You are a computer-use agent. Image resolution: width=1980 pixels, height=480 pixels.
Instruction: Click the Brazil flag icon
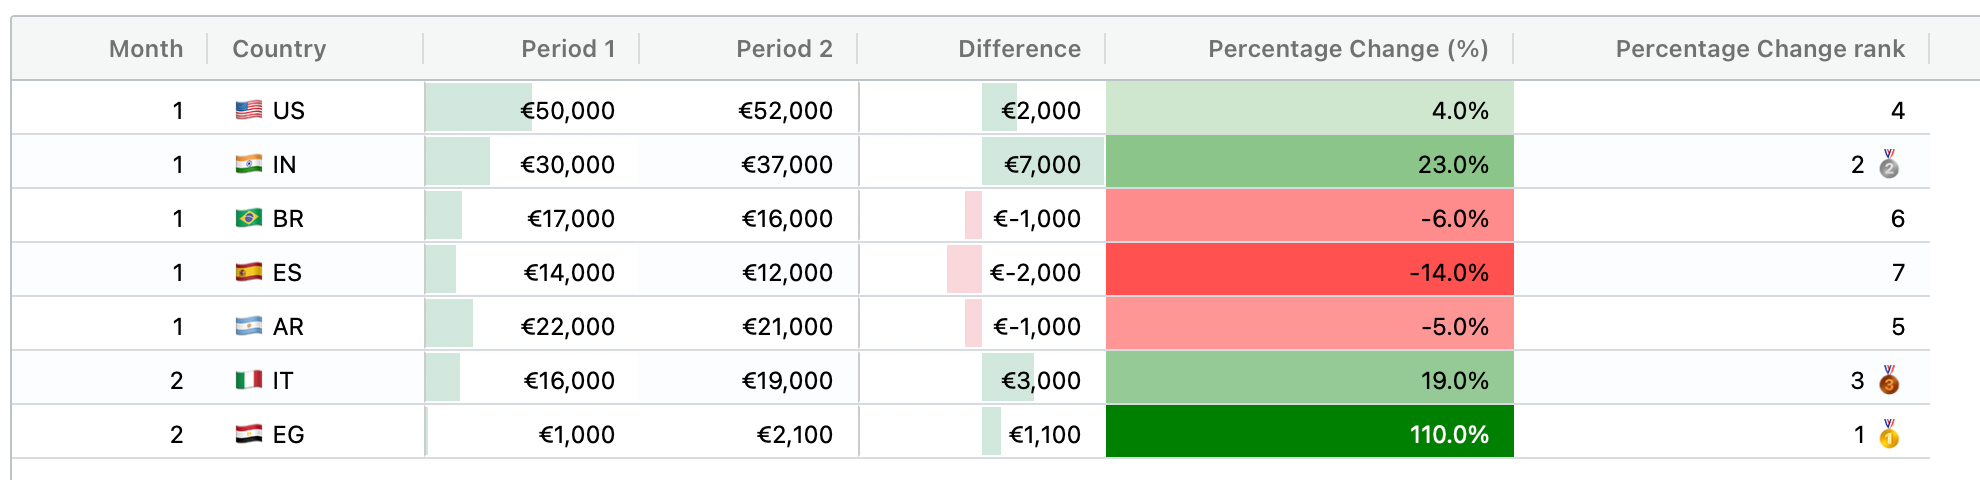coord(248,218)
